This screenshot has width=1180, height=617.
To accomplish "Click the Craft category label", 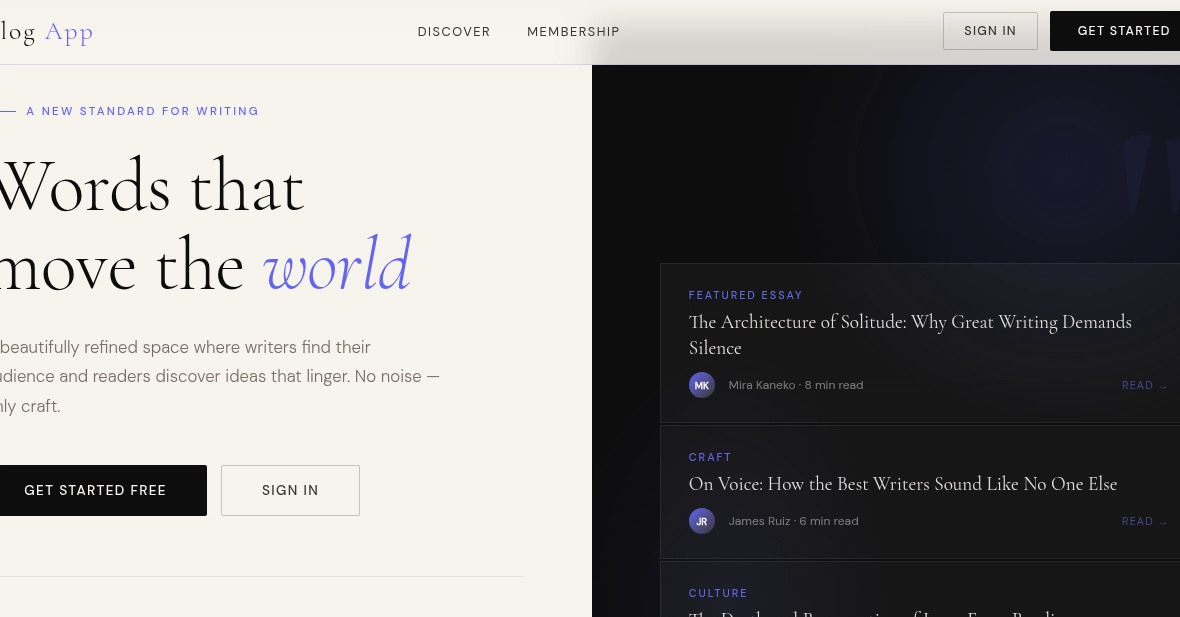I will click(x=710, y=457).
